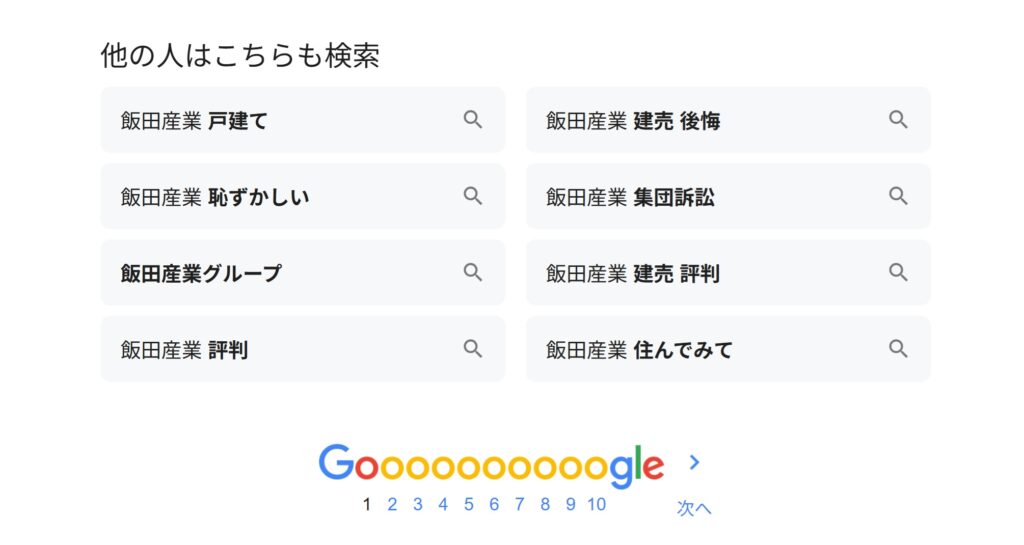Click search icon beside 建売 後悔

tap(899, 119)
